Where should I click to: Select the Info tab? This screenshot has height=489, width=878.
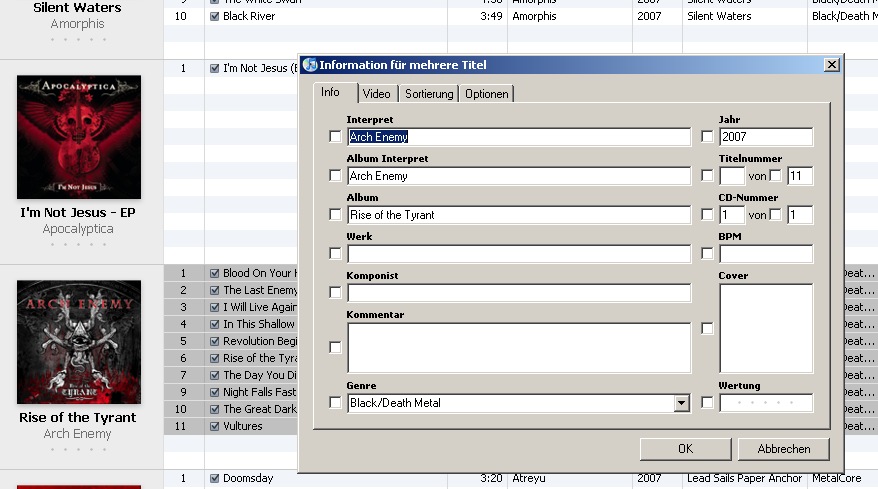point(330,92)
